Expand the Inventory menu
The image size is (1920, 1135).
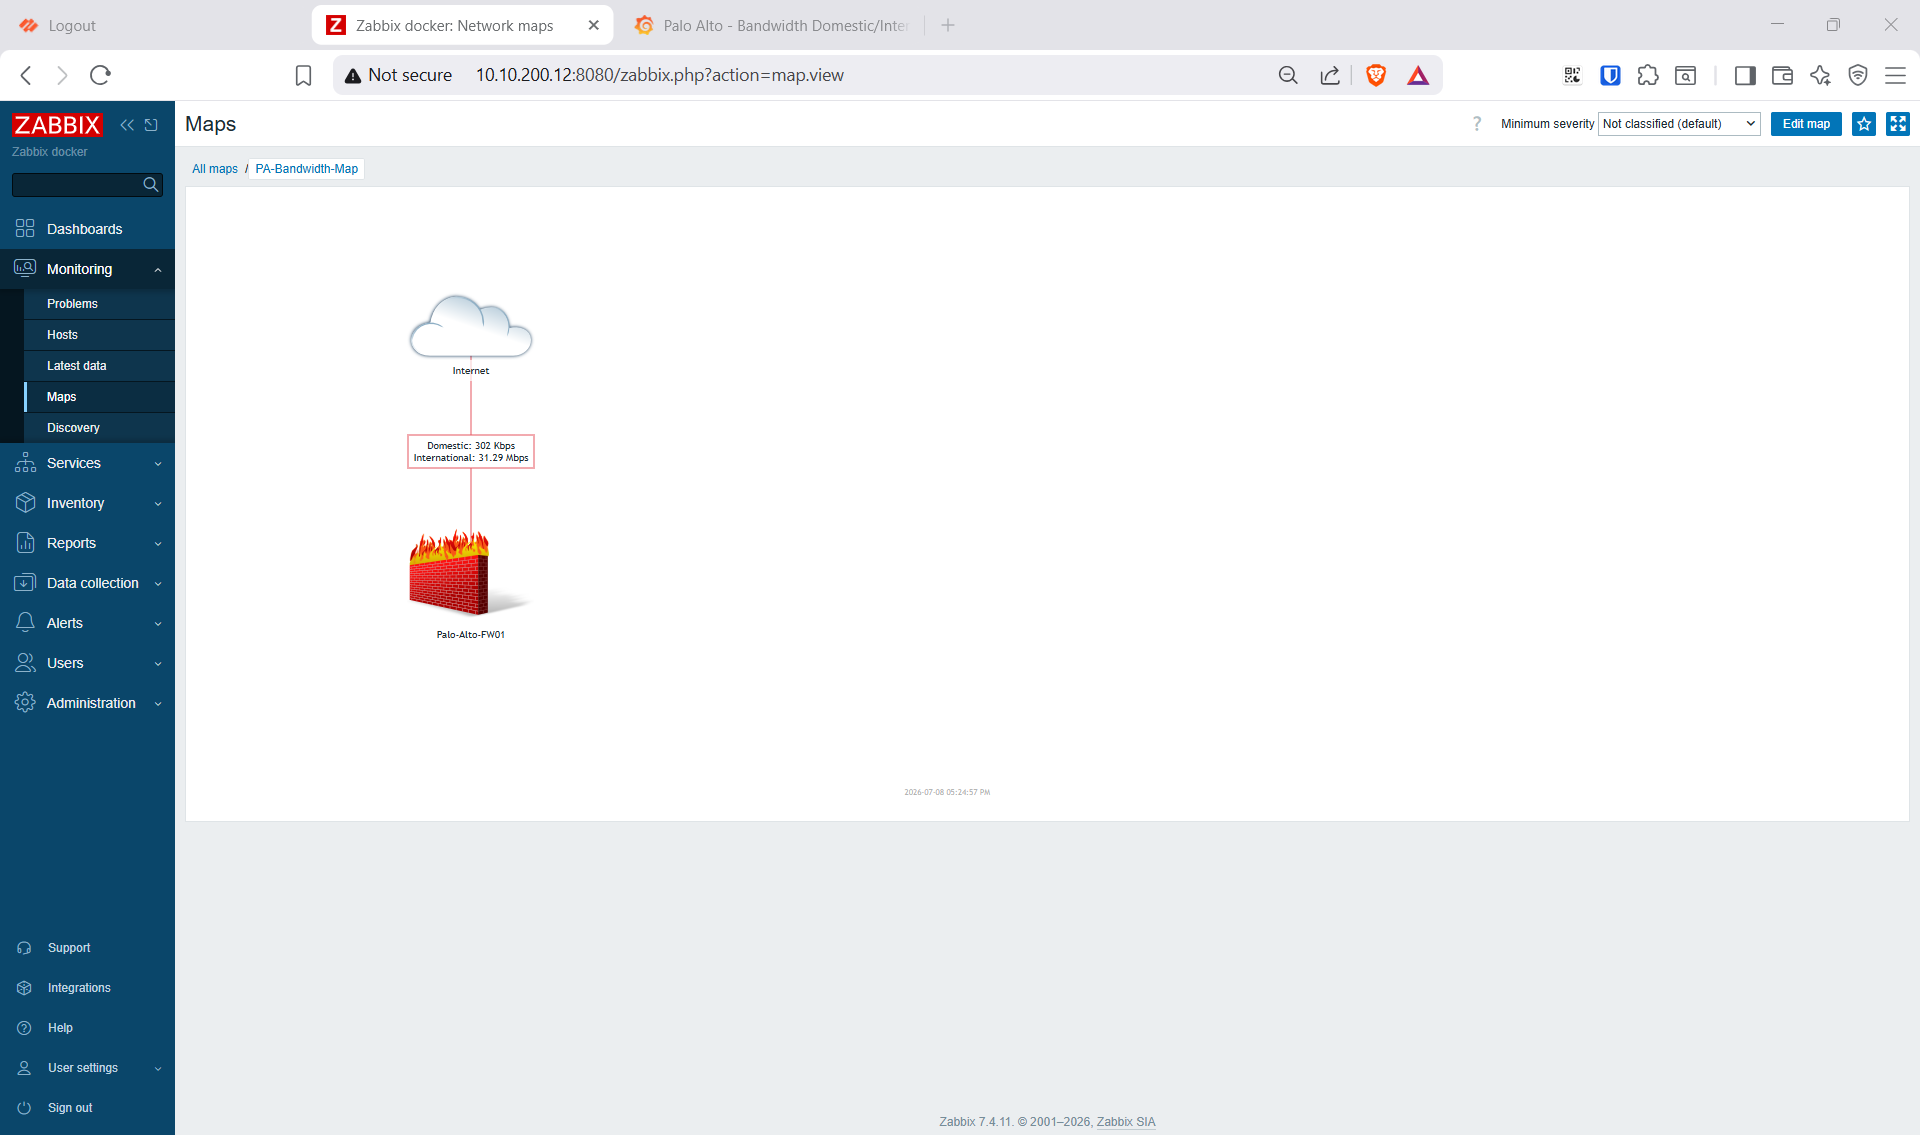[87, 503]
